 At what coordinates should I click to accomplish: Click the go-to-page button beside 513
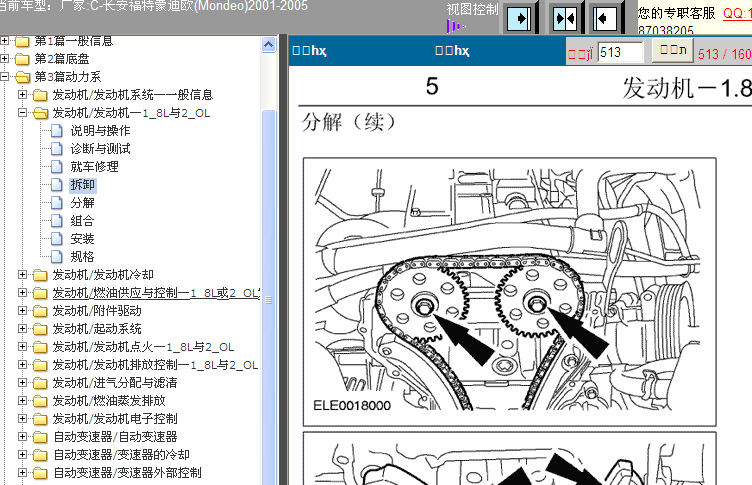tap(672, 50)
